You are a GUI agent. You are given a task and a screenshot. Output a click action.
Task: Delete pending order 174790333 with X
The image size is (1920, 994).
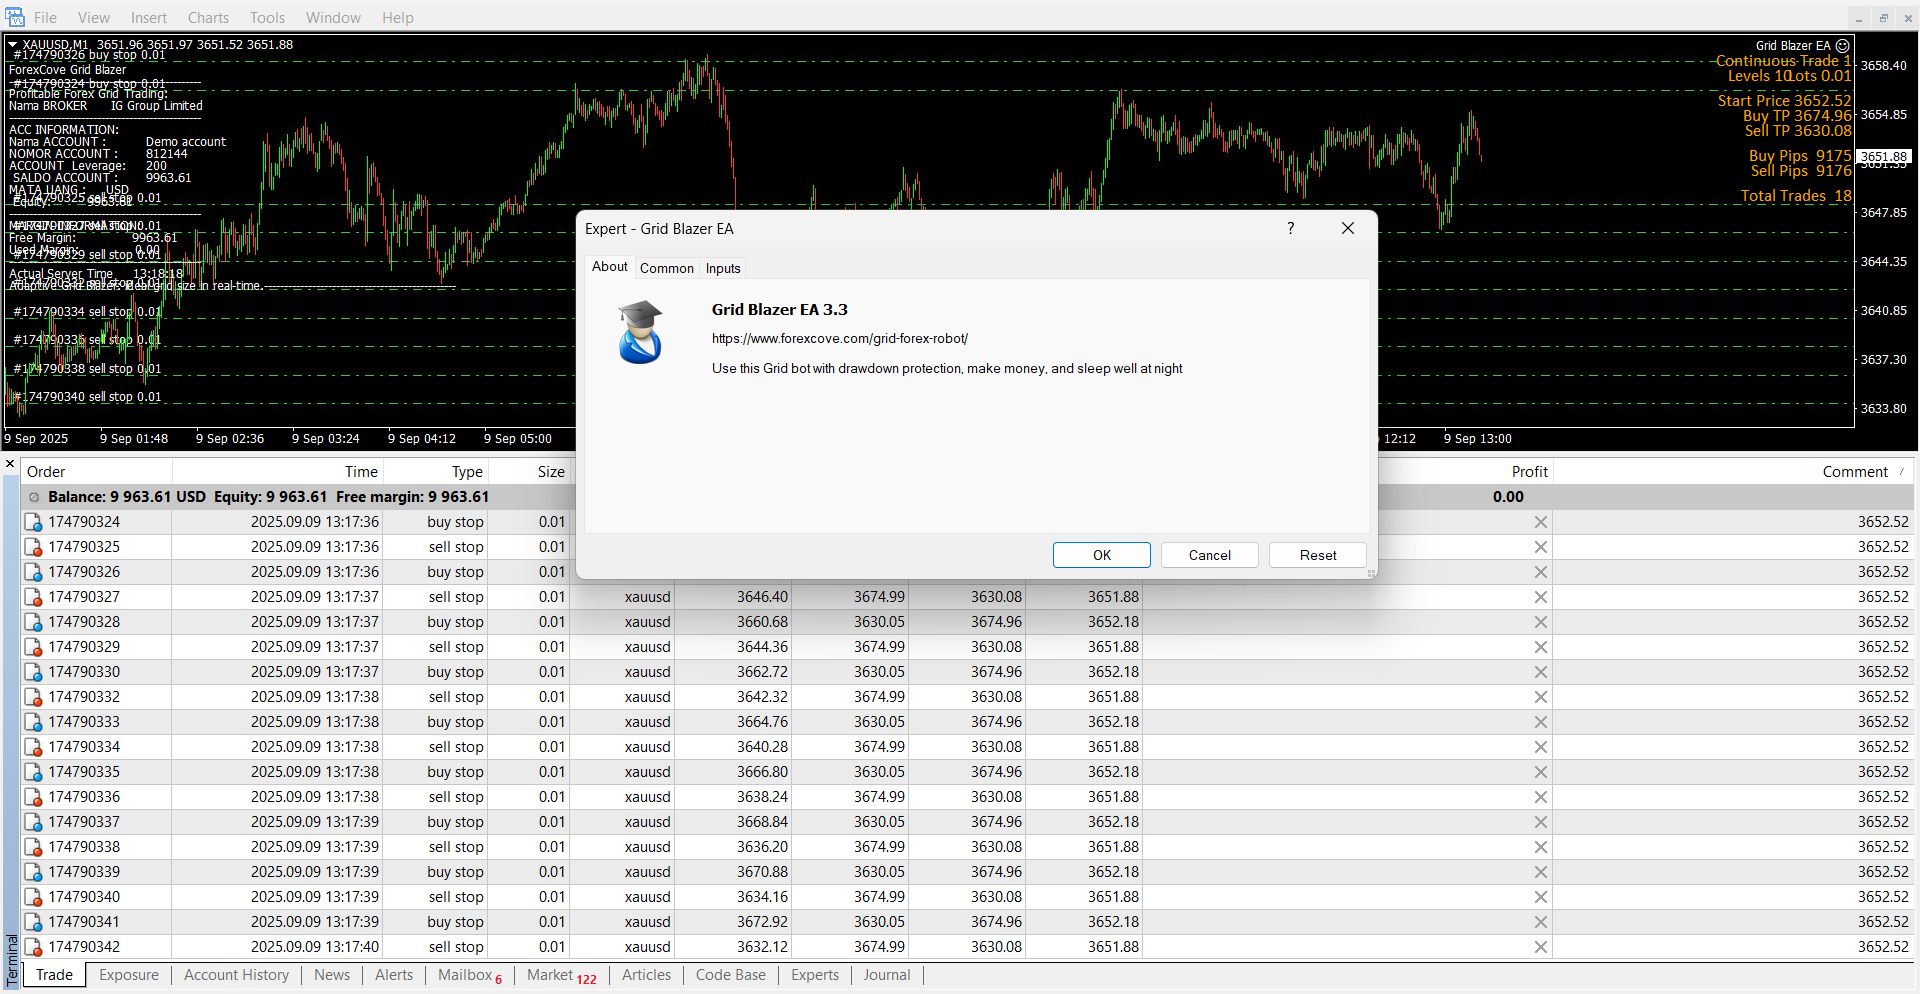(1541, 722)
